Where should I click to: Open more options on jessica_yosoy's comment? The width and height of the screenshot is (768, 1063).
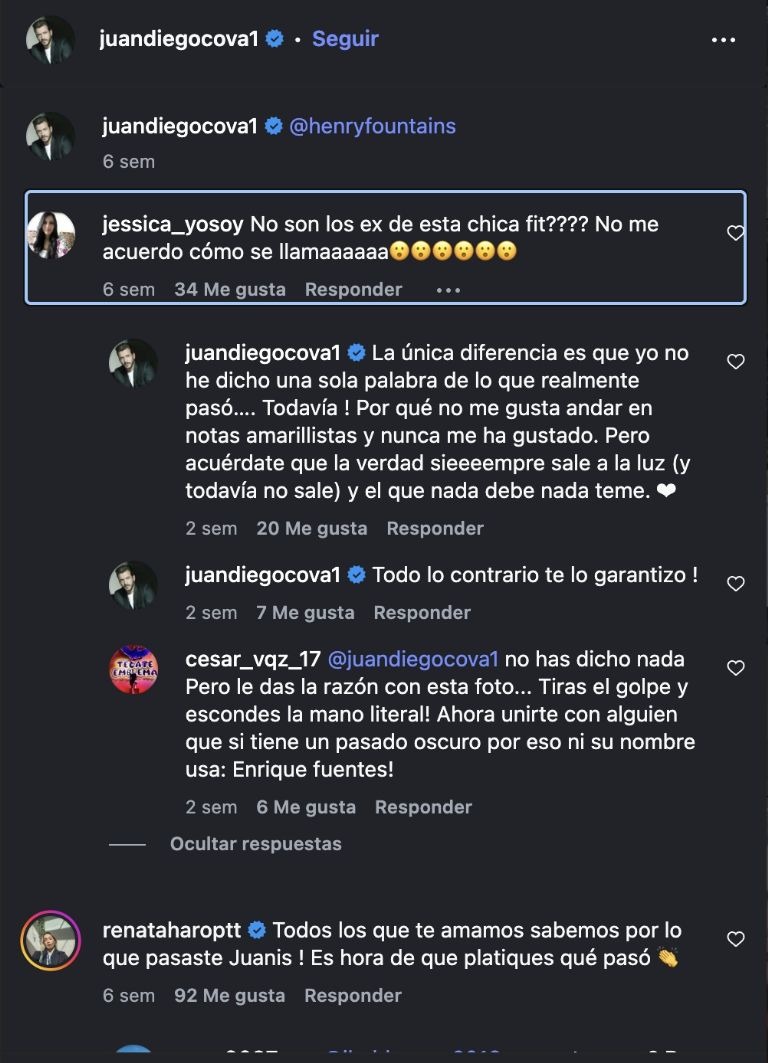(448, 290)
